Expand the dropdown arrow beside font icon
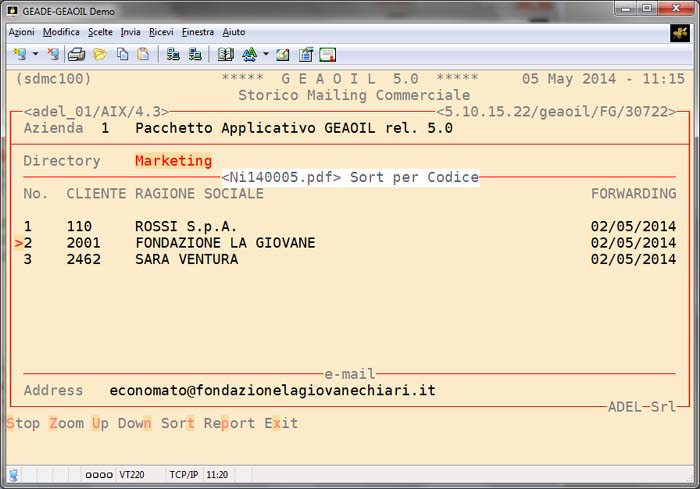 pos(265,54)
